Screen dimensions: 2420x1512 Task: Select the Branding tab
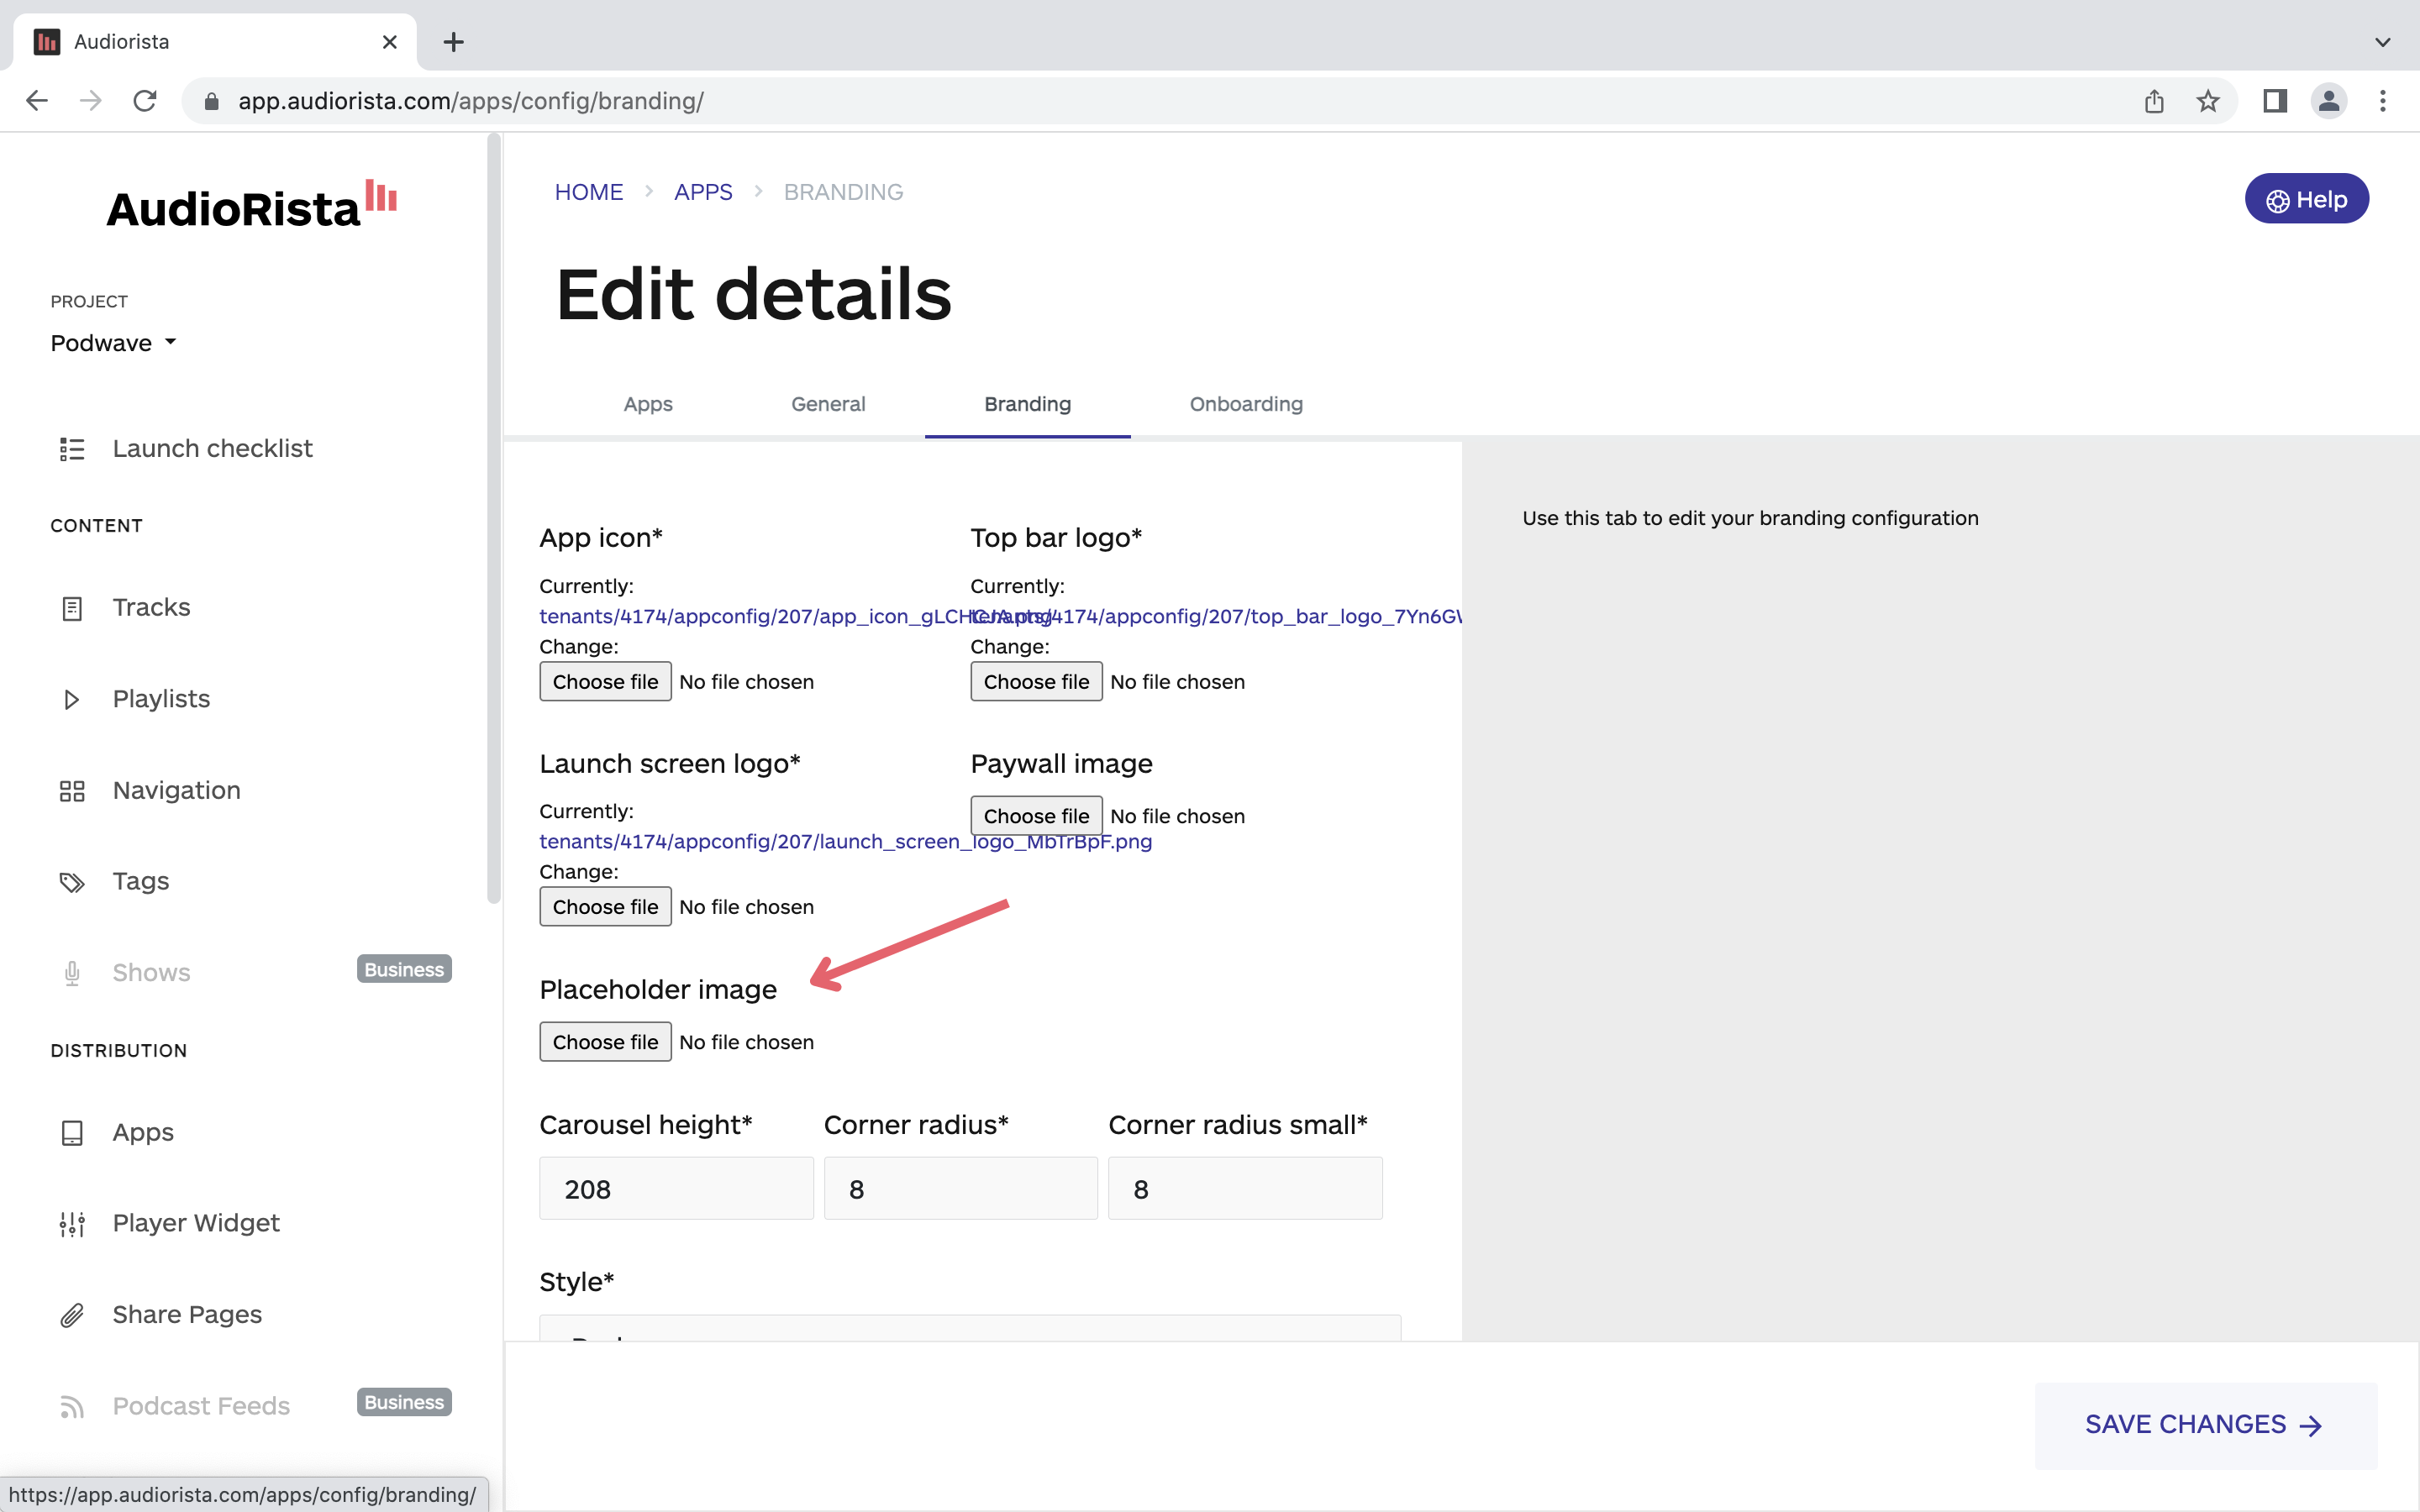pos(1027,404)
